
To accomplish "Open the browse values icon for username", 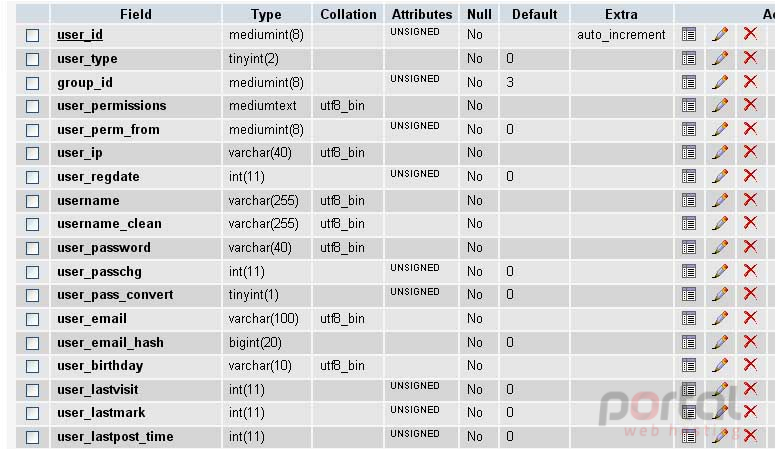I will pos(689,200).
